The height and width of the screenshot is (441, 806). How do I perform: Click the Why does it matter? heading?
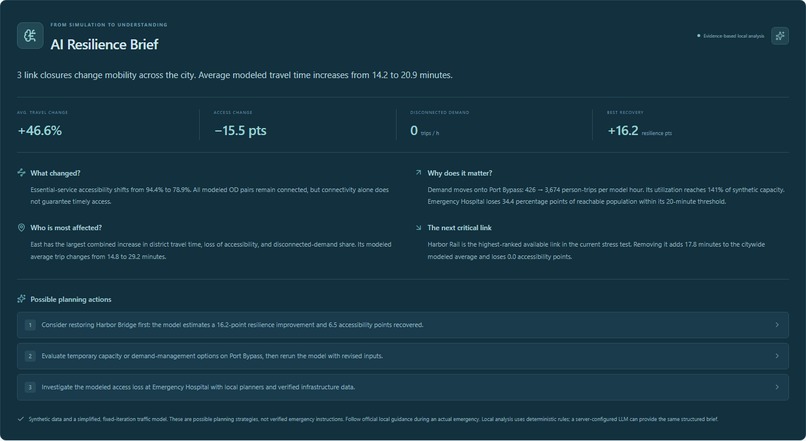pos(460,173)
